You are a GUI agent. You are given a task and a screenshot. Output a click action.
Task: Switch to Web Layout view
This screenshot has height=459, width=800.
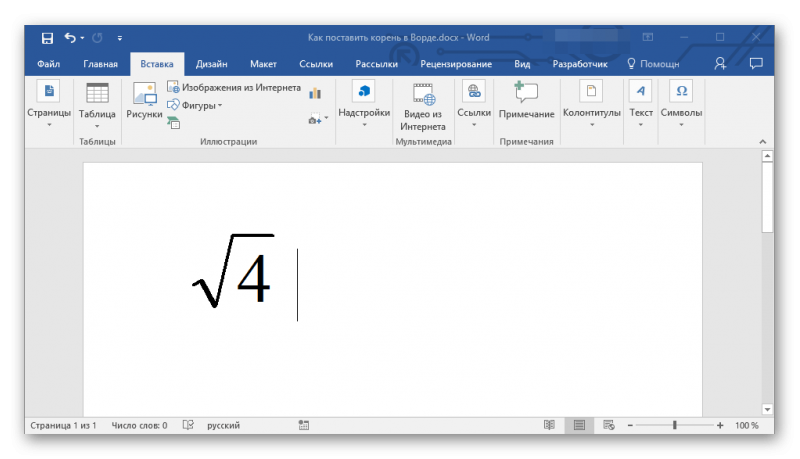(x=609, y=425)
